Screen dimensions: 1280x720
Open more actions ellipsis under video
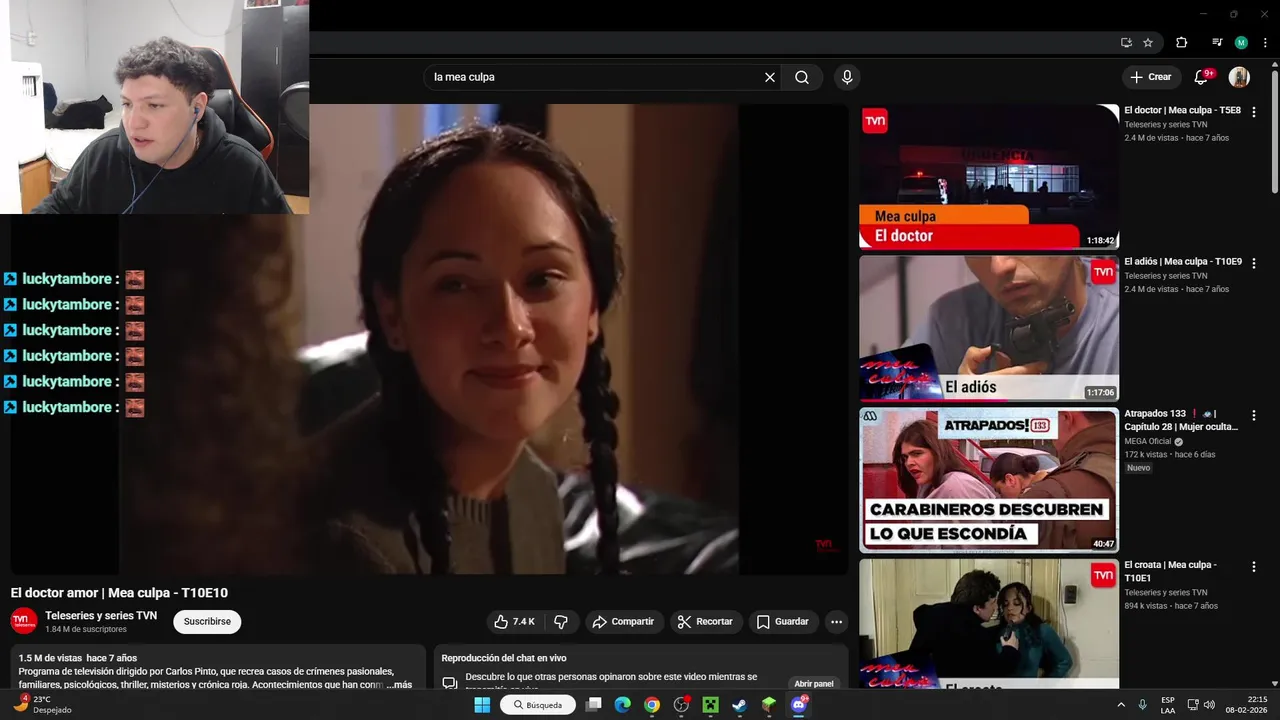click(x=837, y=622)
